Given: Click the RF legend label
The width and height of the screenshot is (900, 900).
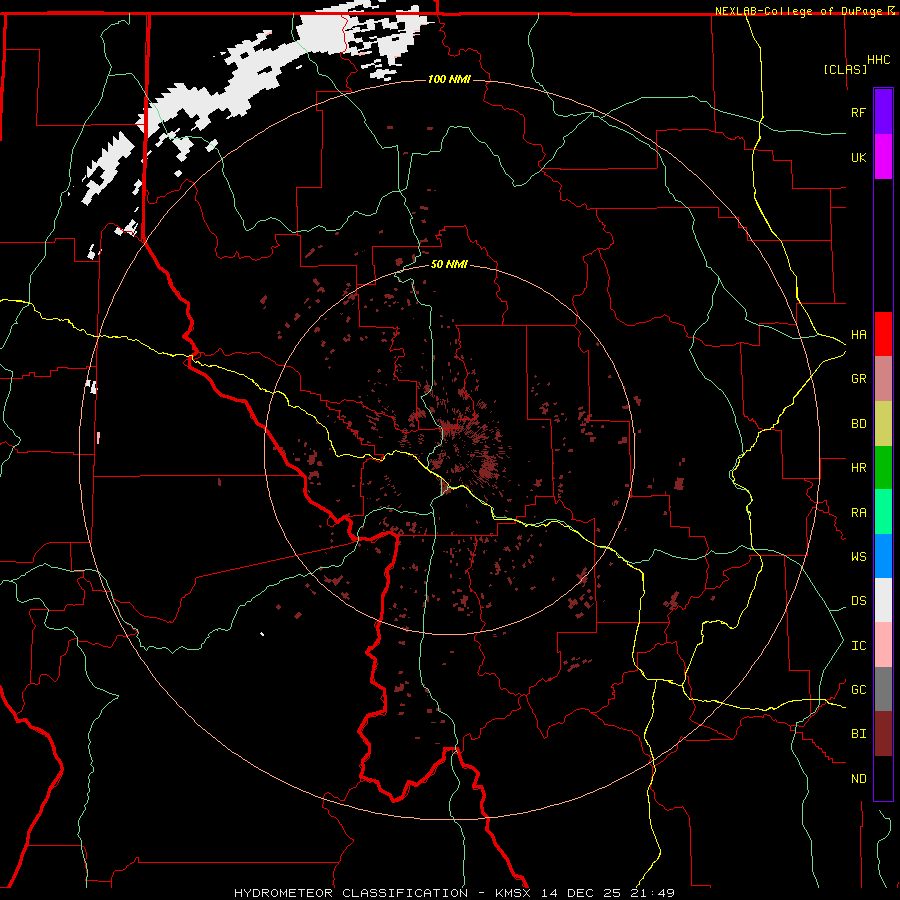Looking at the screenshot, I should click(x=858, y=112).
